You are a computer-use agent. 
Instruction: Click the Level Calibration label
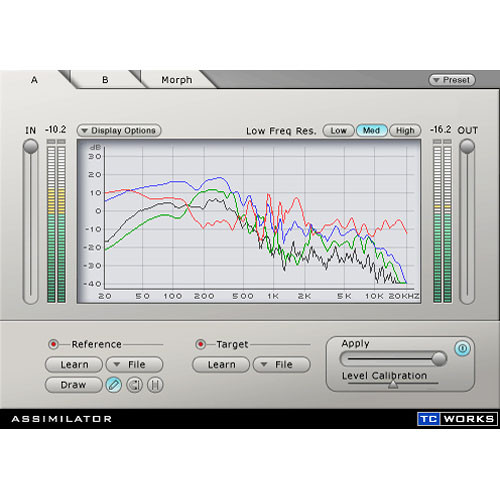click(x=384, y=376)
